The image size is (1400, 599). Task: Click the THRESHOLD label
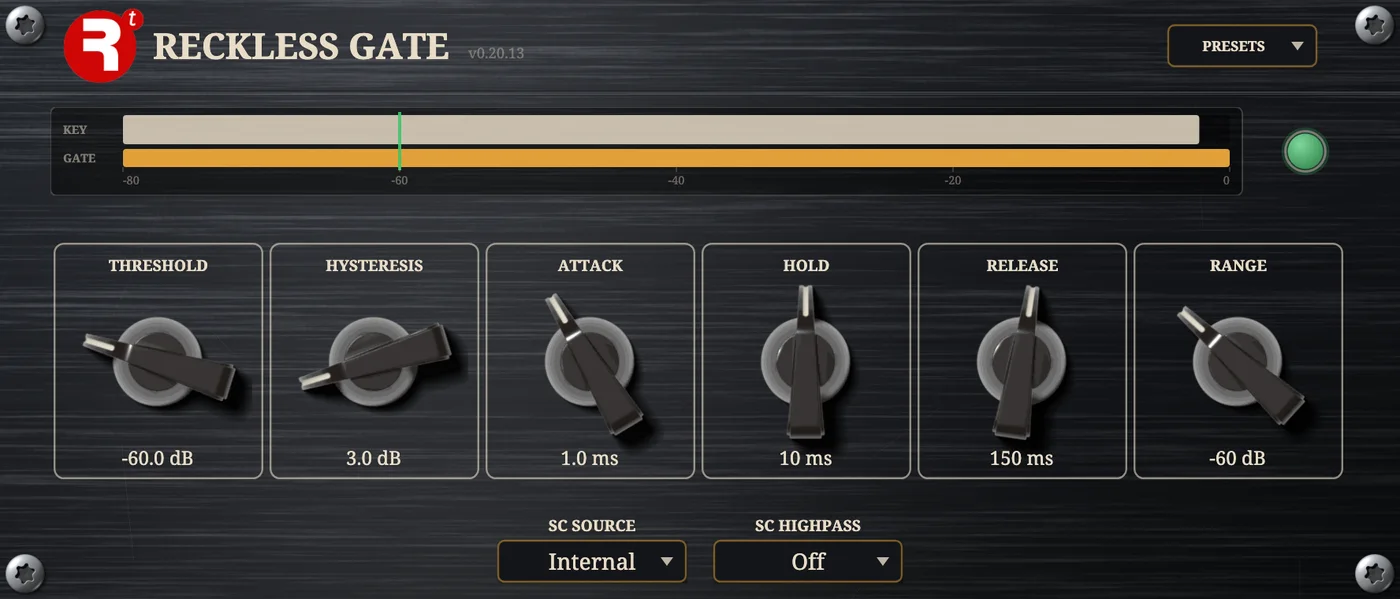pos(158,266)
